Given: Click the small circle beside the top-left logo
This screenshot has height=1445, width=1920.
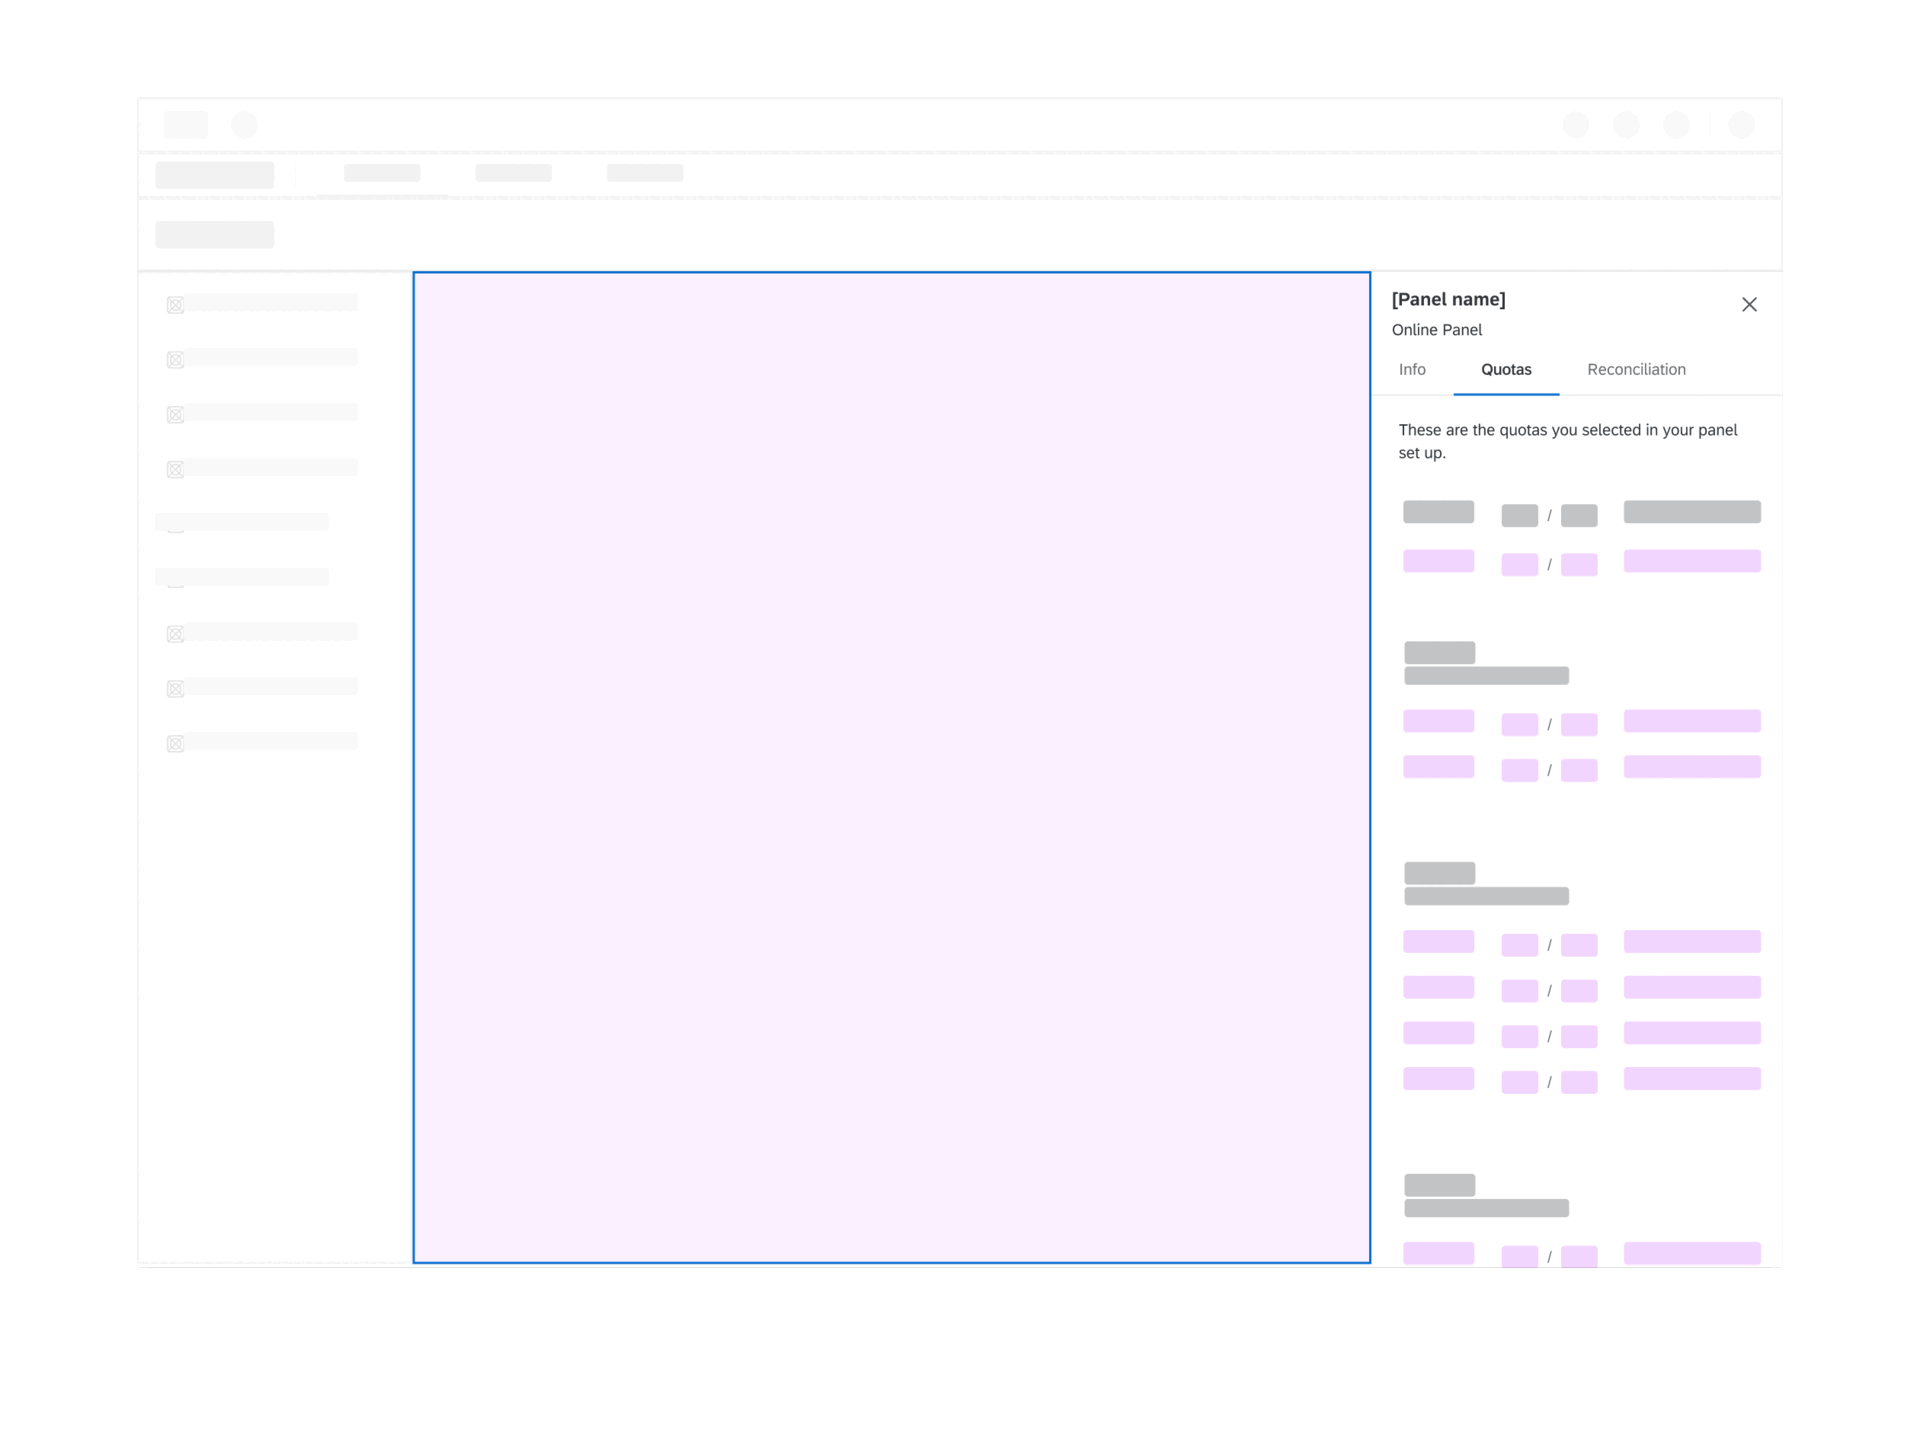Looking at the screenshot, I should pyautogui.click(x=244, y=125).
